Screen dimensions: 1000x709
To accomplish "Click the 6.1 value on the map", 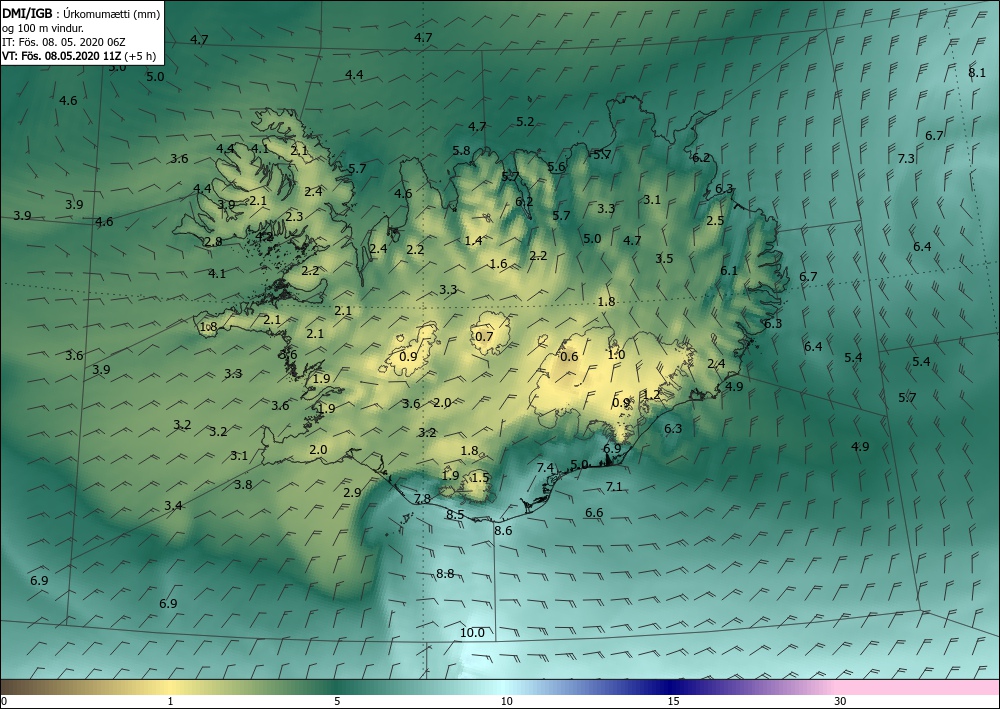I will click(x=729, y=270).
